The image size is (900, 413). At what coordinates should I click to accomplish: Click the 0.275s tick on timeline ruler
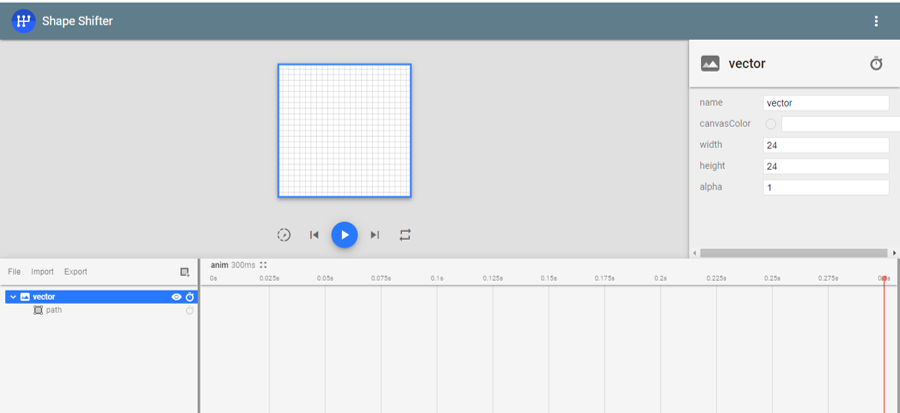tap(828, 278)
